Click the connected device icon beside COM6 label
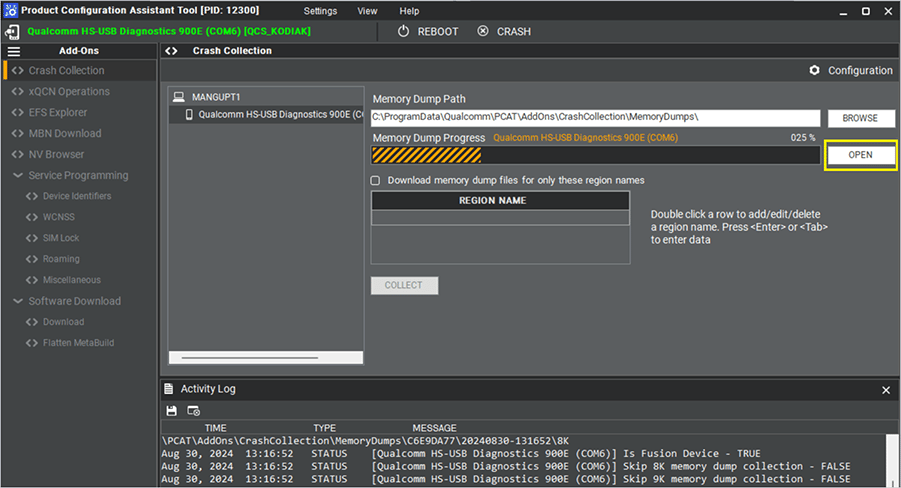901x488 pixels. (x=12, y=32)
